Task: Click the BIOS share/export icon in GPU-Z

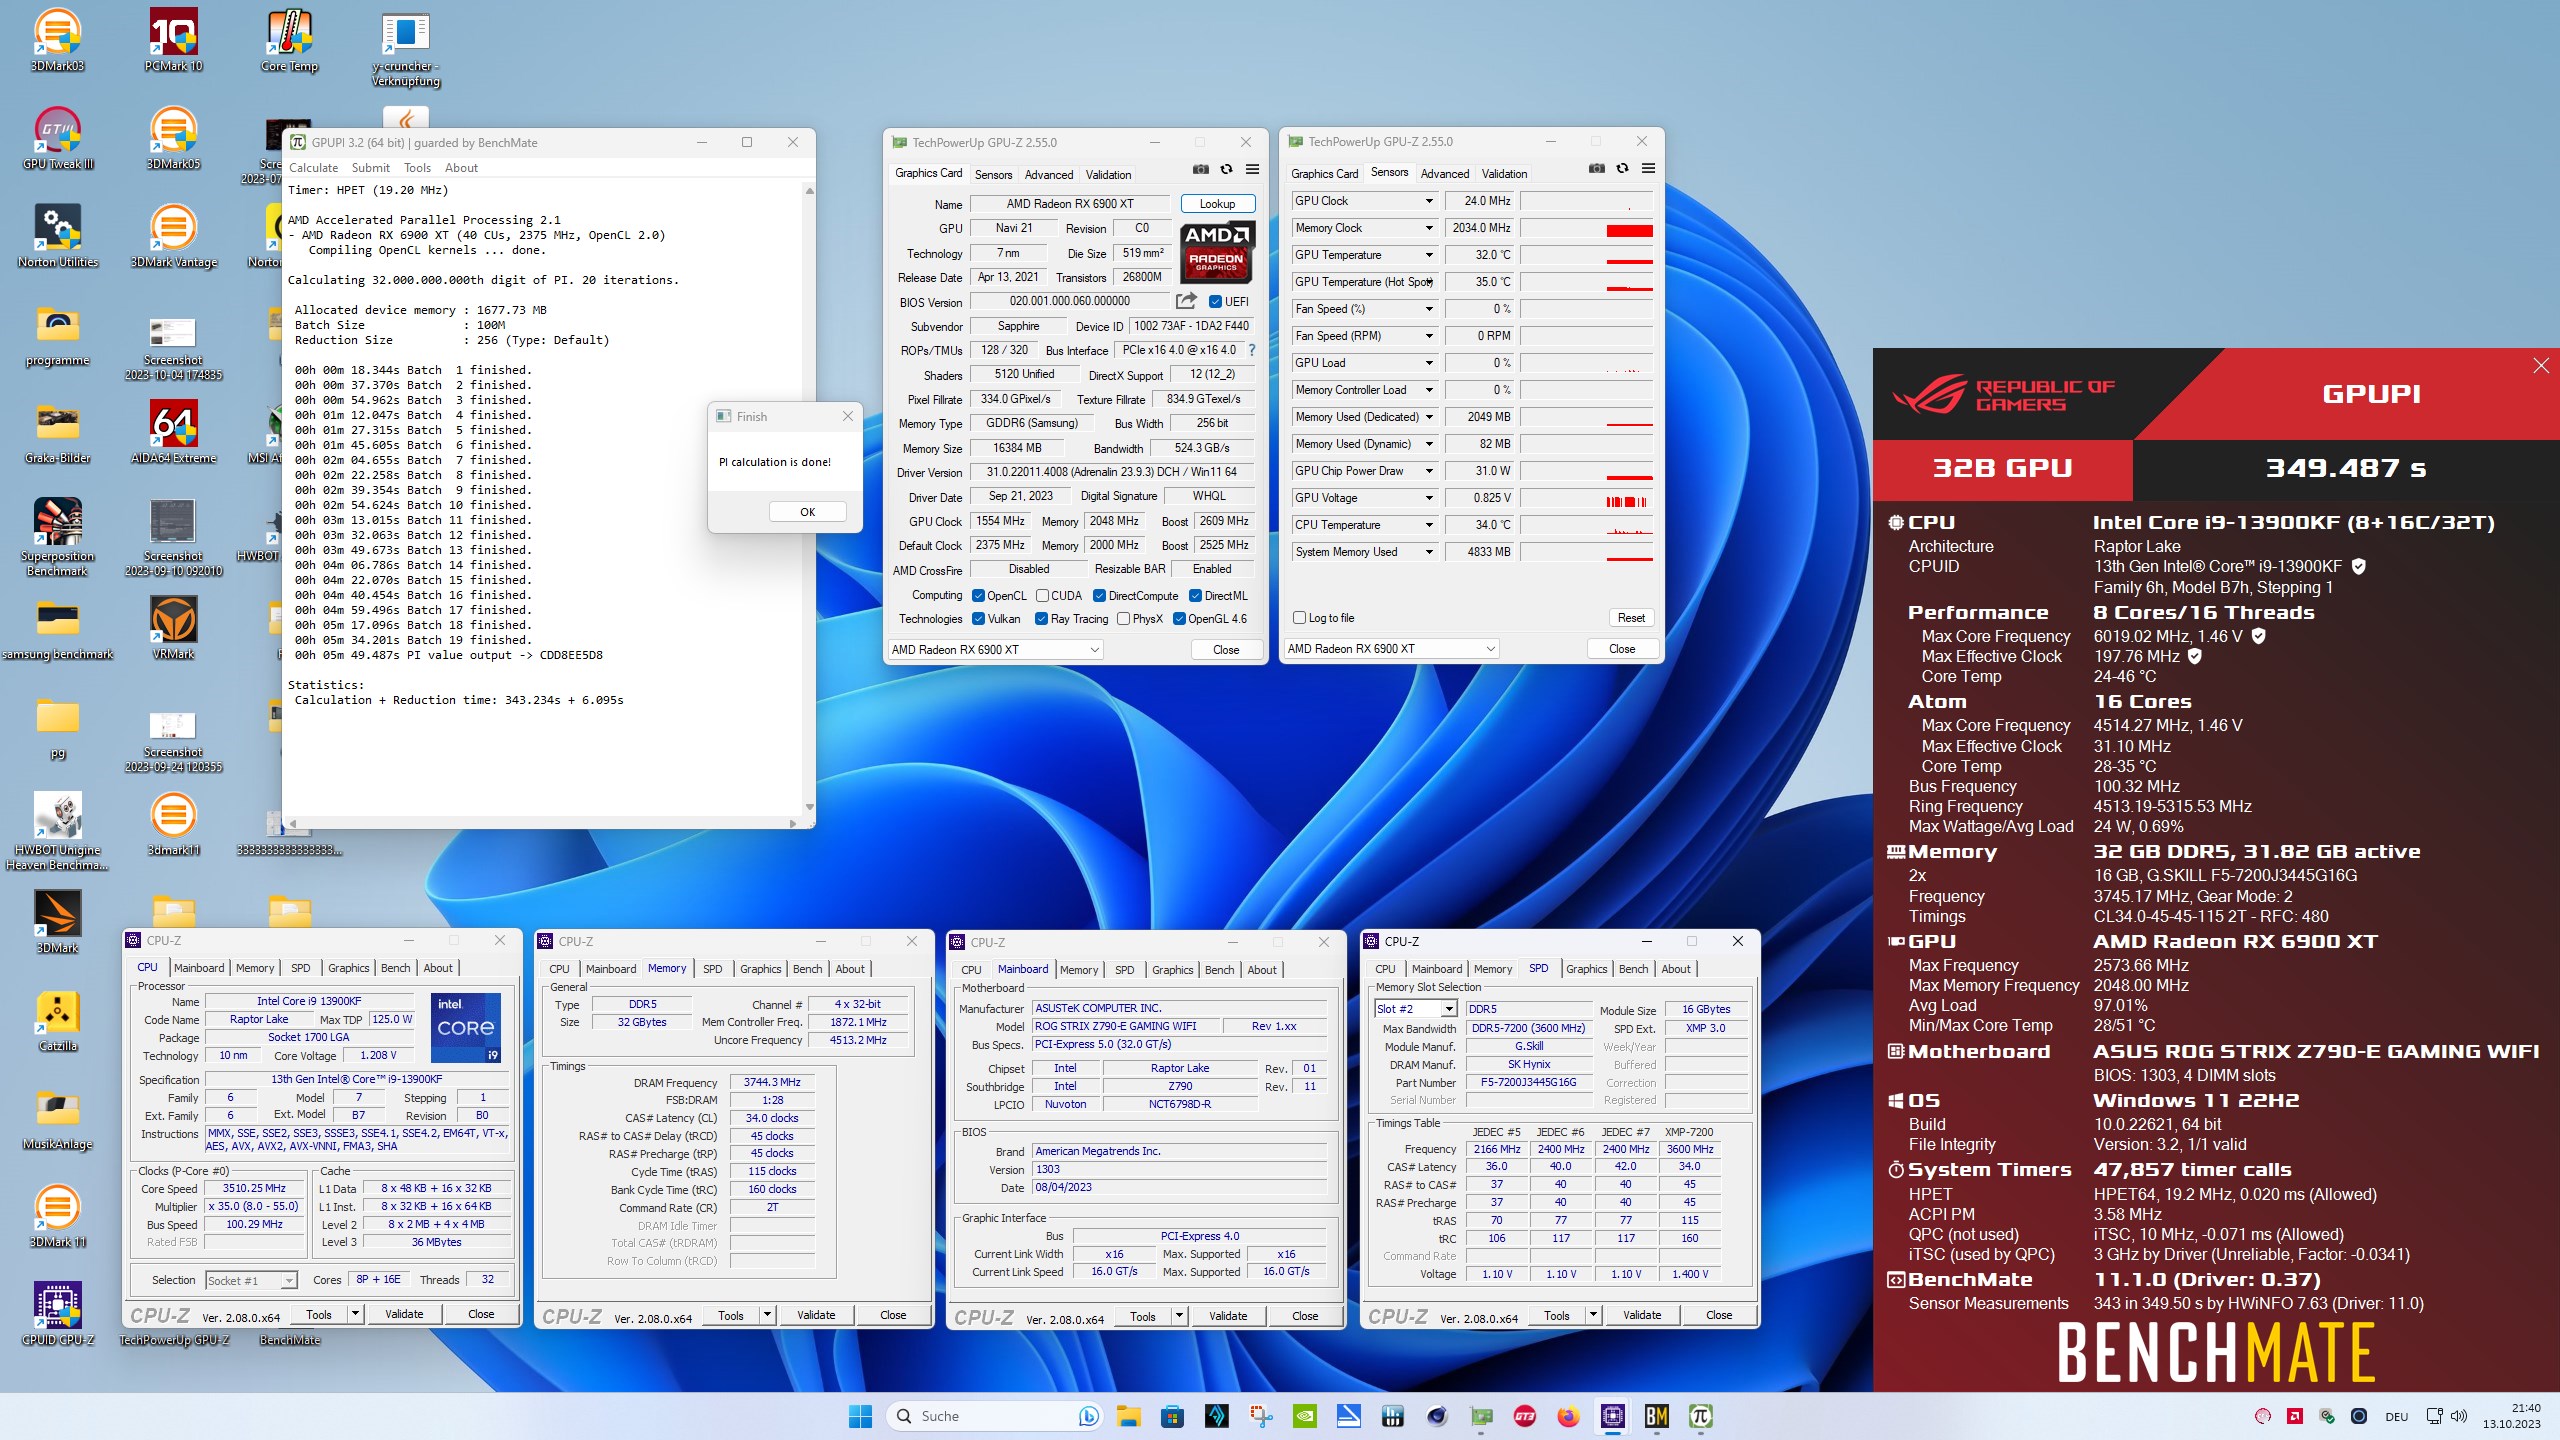Action: click(x=1186, y=301)
